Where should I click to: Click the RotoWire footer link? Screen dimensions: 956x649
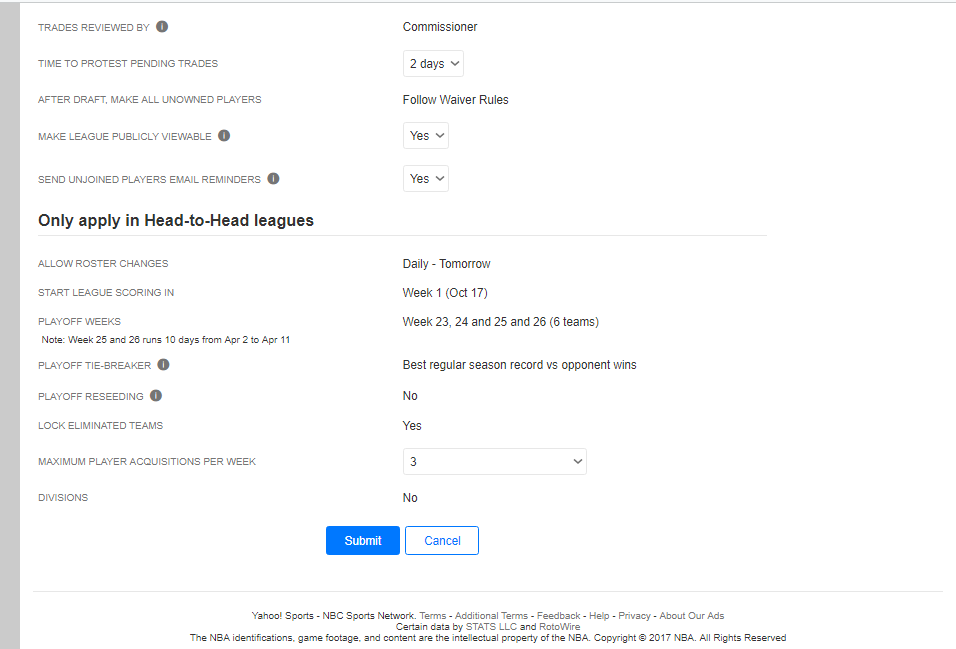pyautogui.click(x=560, y=627)
